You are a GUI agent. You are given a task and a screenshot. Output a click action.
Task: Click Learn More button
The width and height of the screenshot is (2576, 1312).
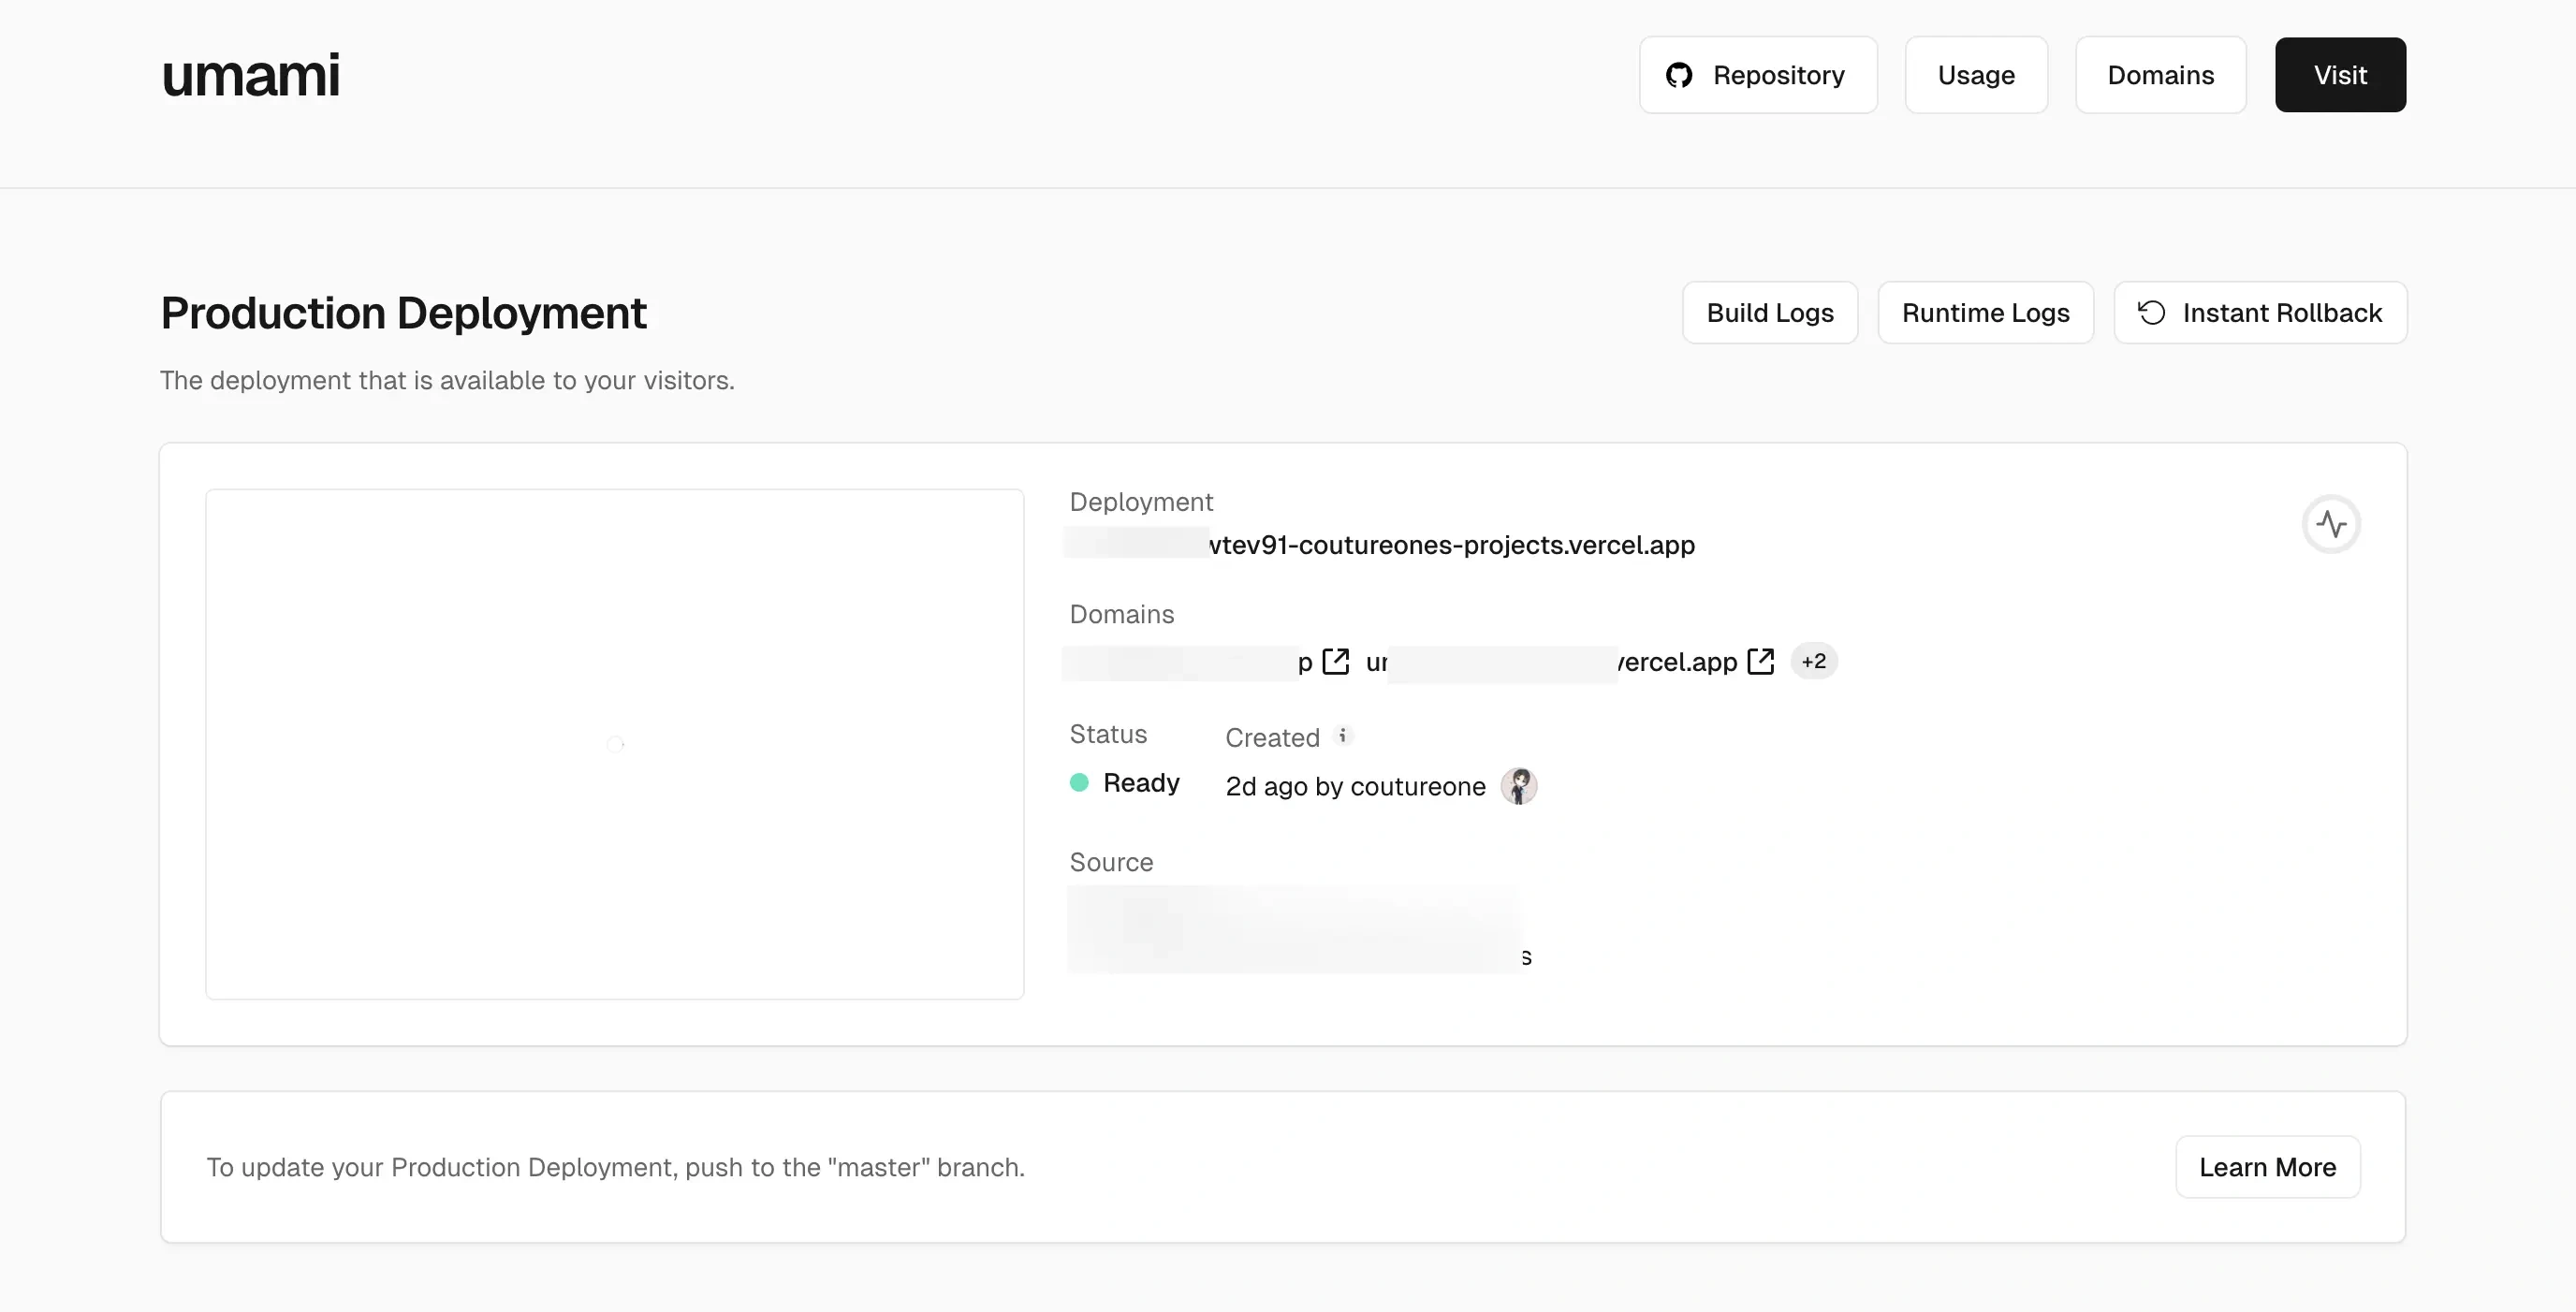click(2267, 1167)
